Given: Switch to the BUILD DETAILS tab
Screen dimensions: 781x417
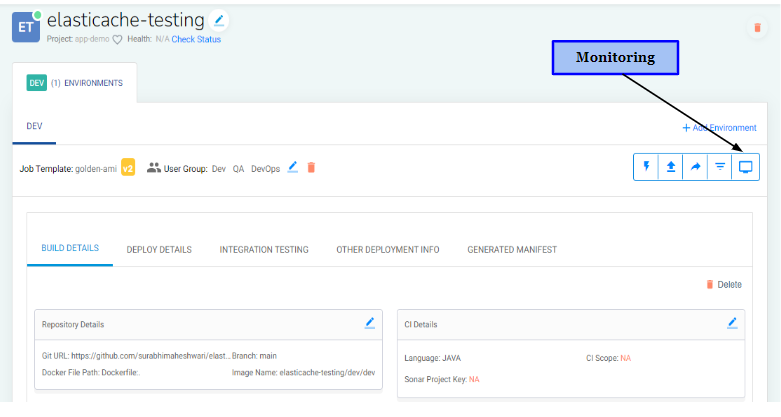Looking at the screenshot, I should click(x=70, y=248).
